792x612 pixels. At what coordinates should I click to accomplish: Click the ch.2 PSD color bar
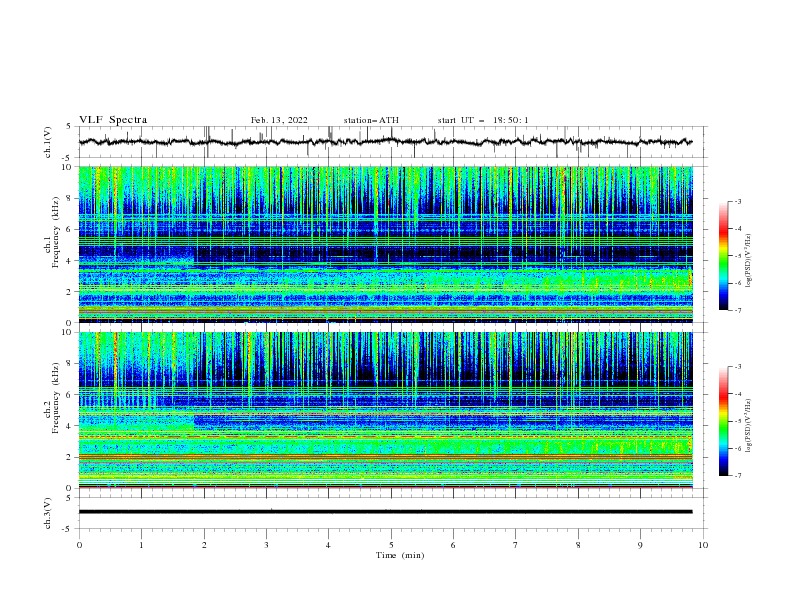[724, 421]
